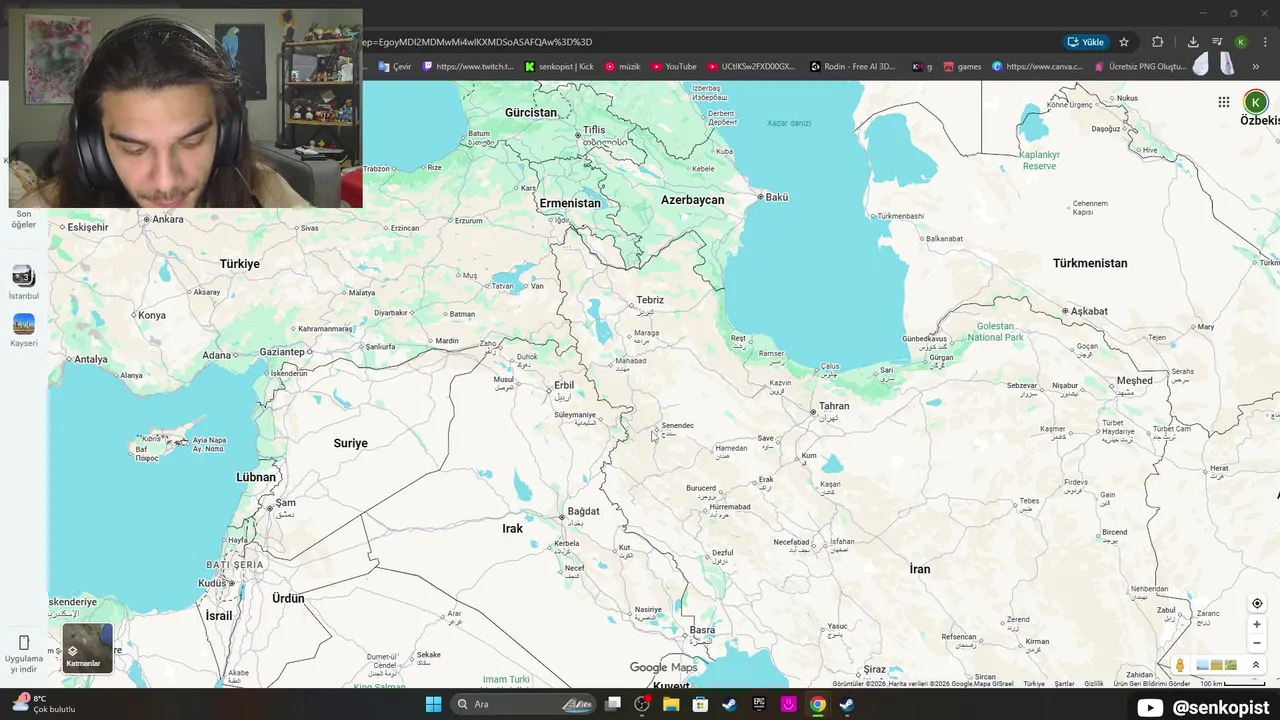
Task: Open Microsoft Store from the taskbar
Action: click(700, 704)
